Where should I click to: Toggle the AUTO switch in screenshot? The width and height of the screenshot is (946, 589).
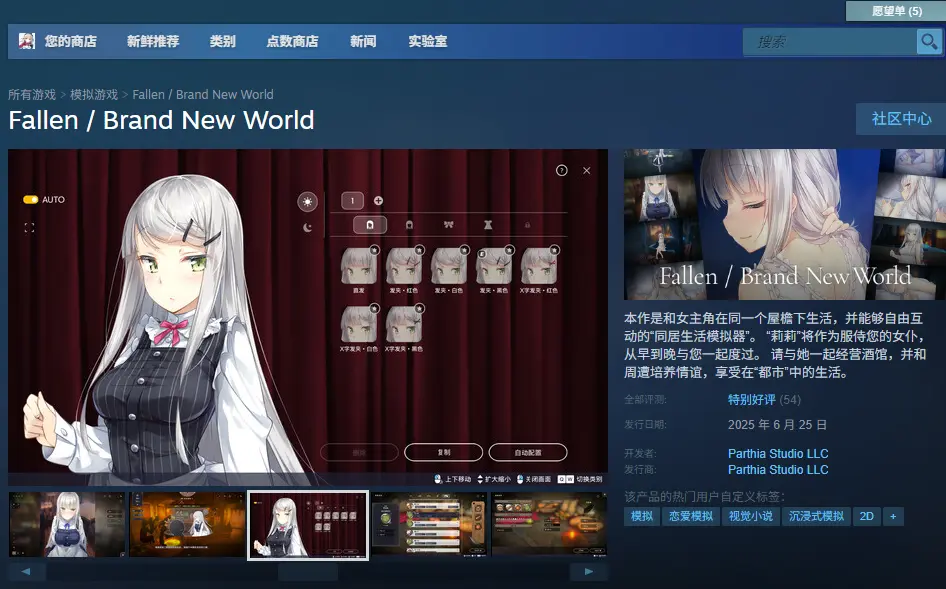(30, 199)
